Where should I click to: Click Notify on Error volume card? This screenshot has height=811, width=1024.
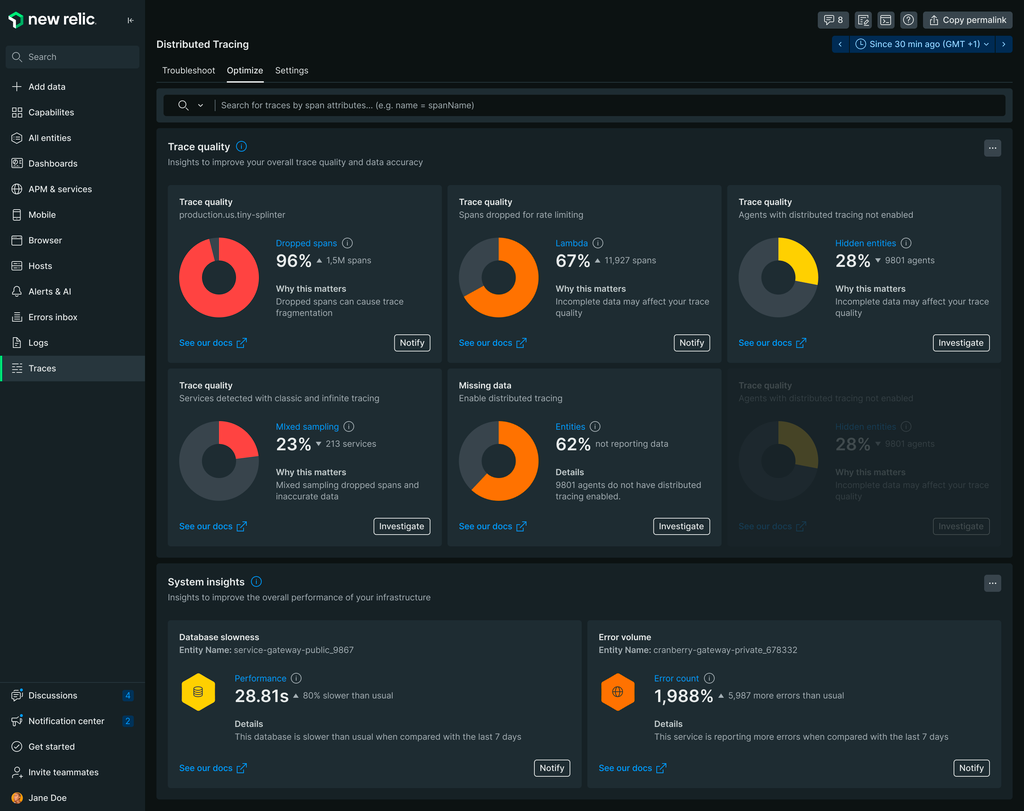971,768
